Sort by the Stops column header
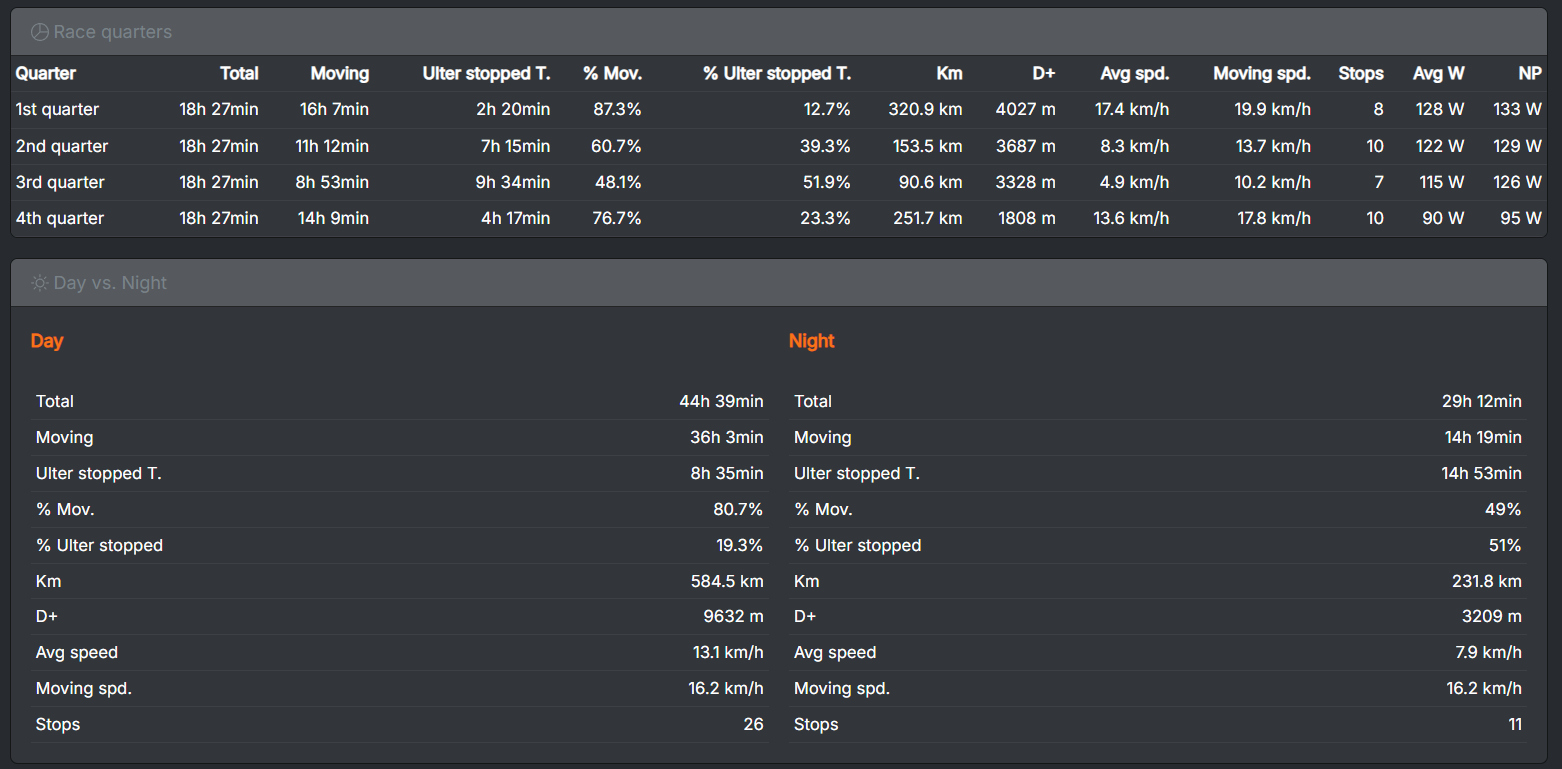The height and width of the screenshot is (769, 1562). 1360,73
